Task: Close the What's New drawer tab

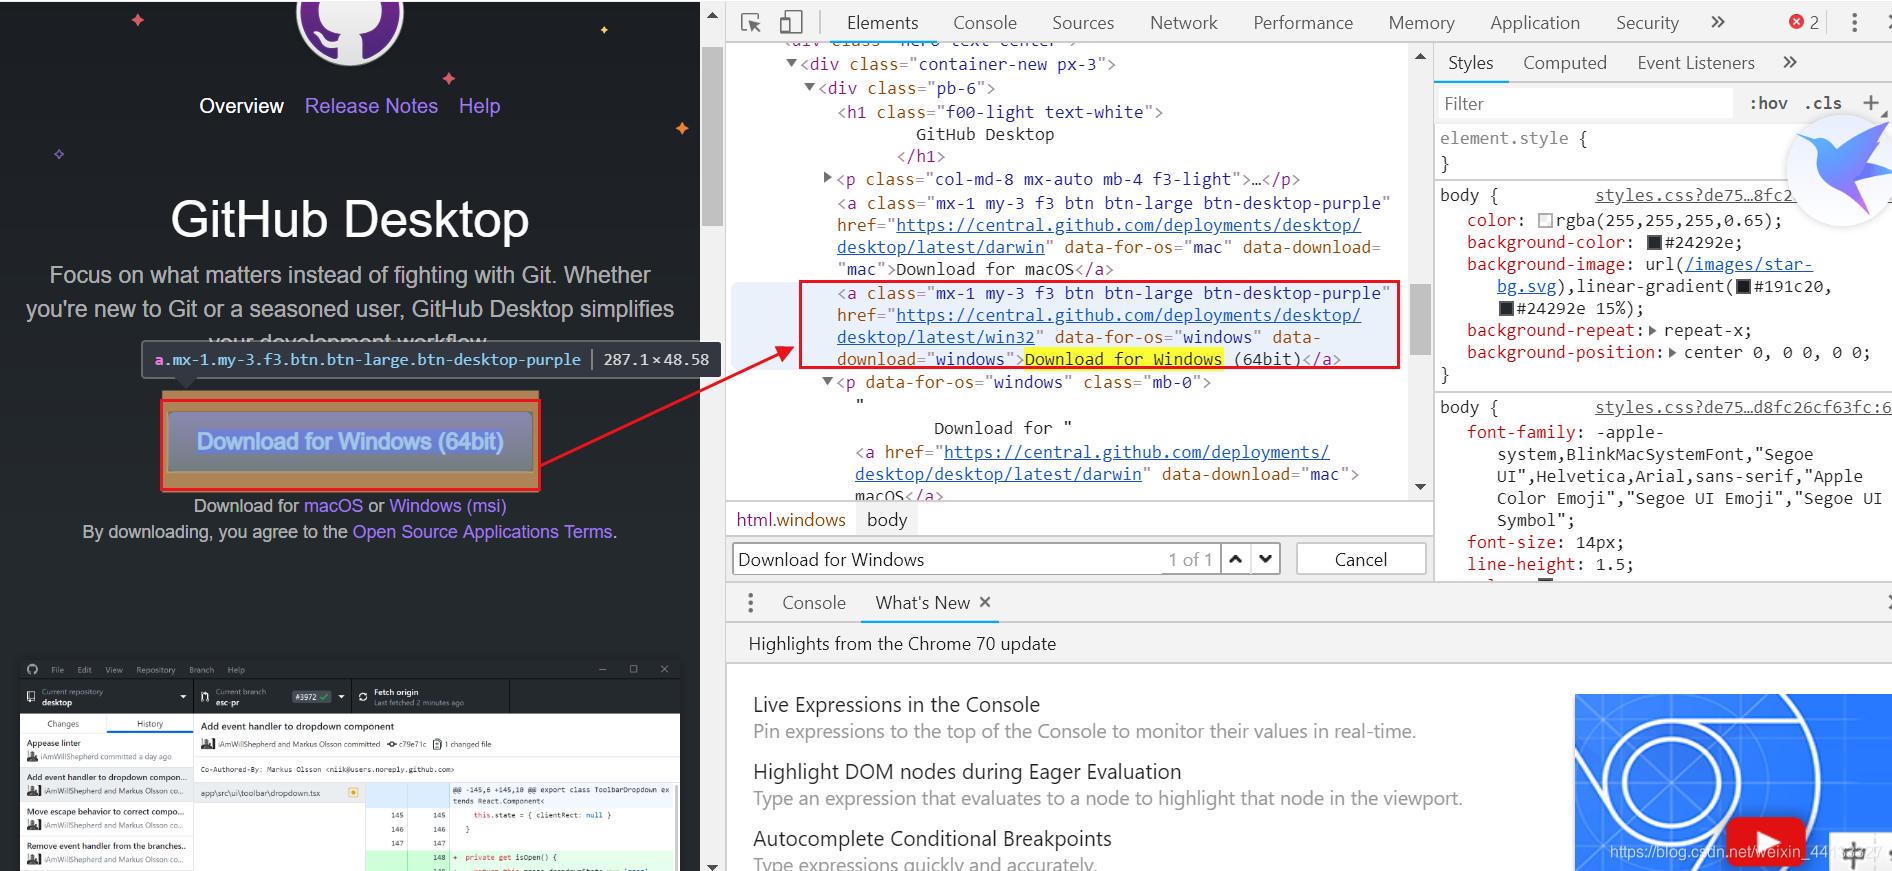Action: coord(985,602)
